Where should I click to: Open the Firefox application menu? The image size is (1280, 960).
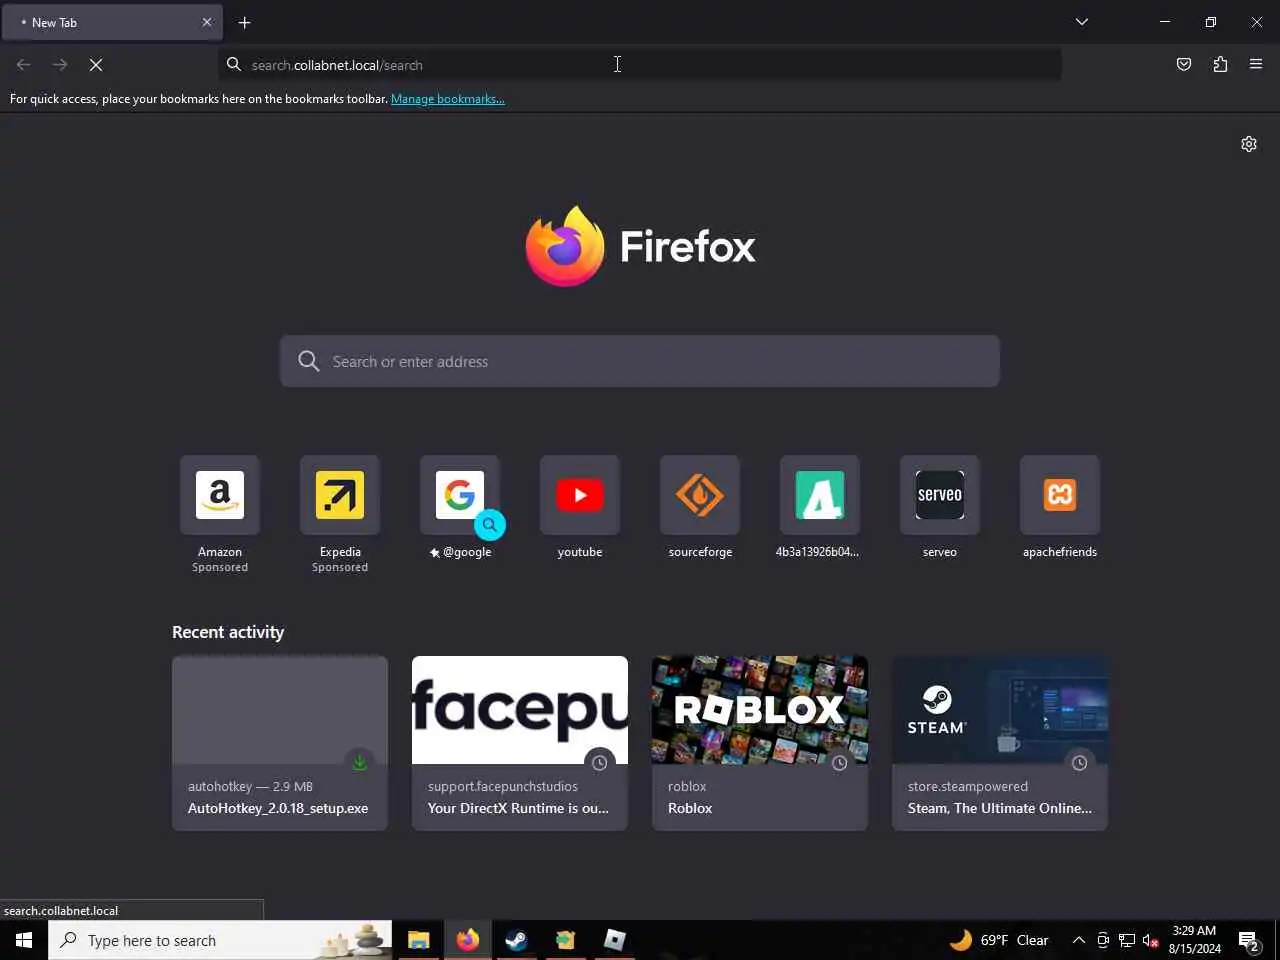[1256, 64]
